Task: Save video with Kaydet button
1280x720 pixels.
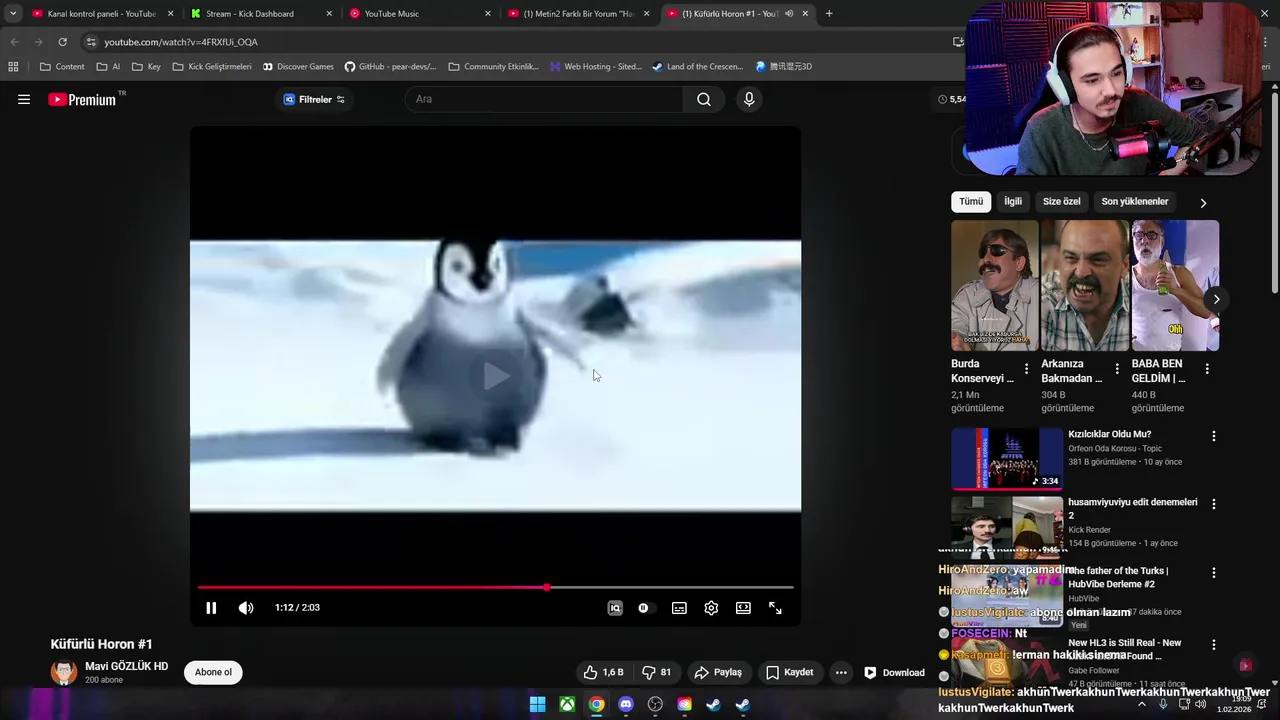Action: pyautogui.click(x=790, y=672)
